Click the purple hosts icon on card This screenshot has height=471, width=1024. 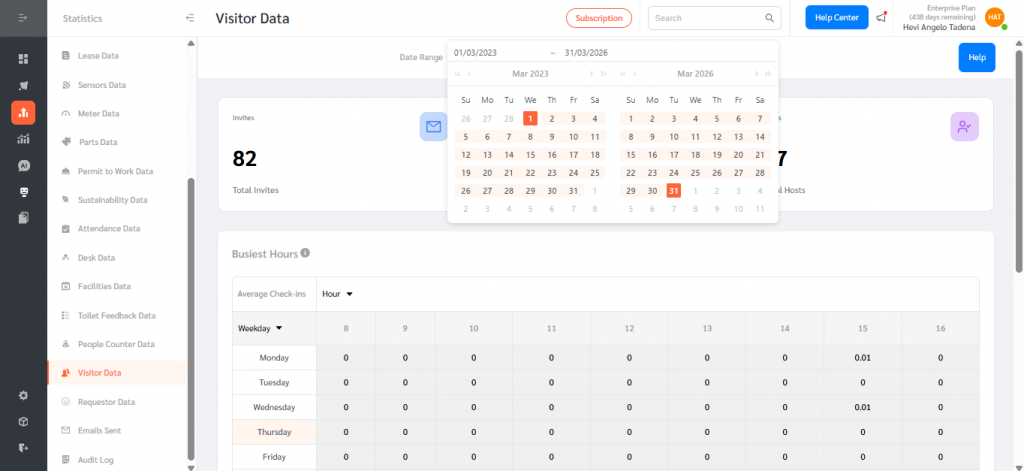(x=964, y=126)
